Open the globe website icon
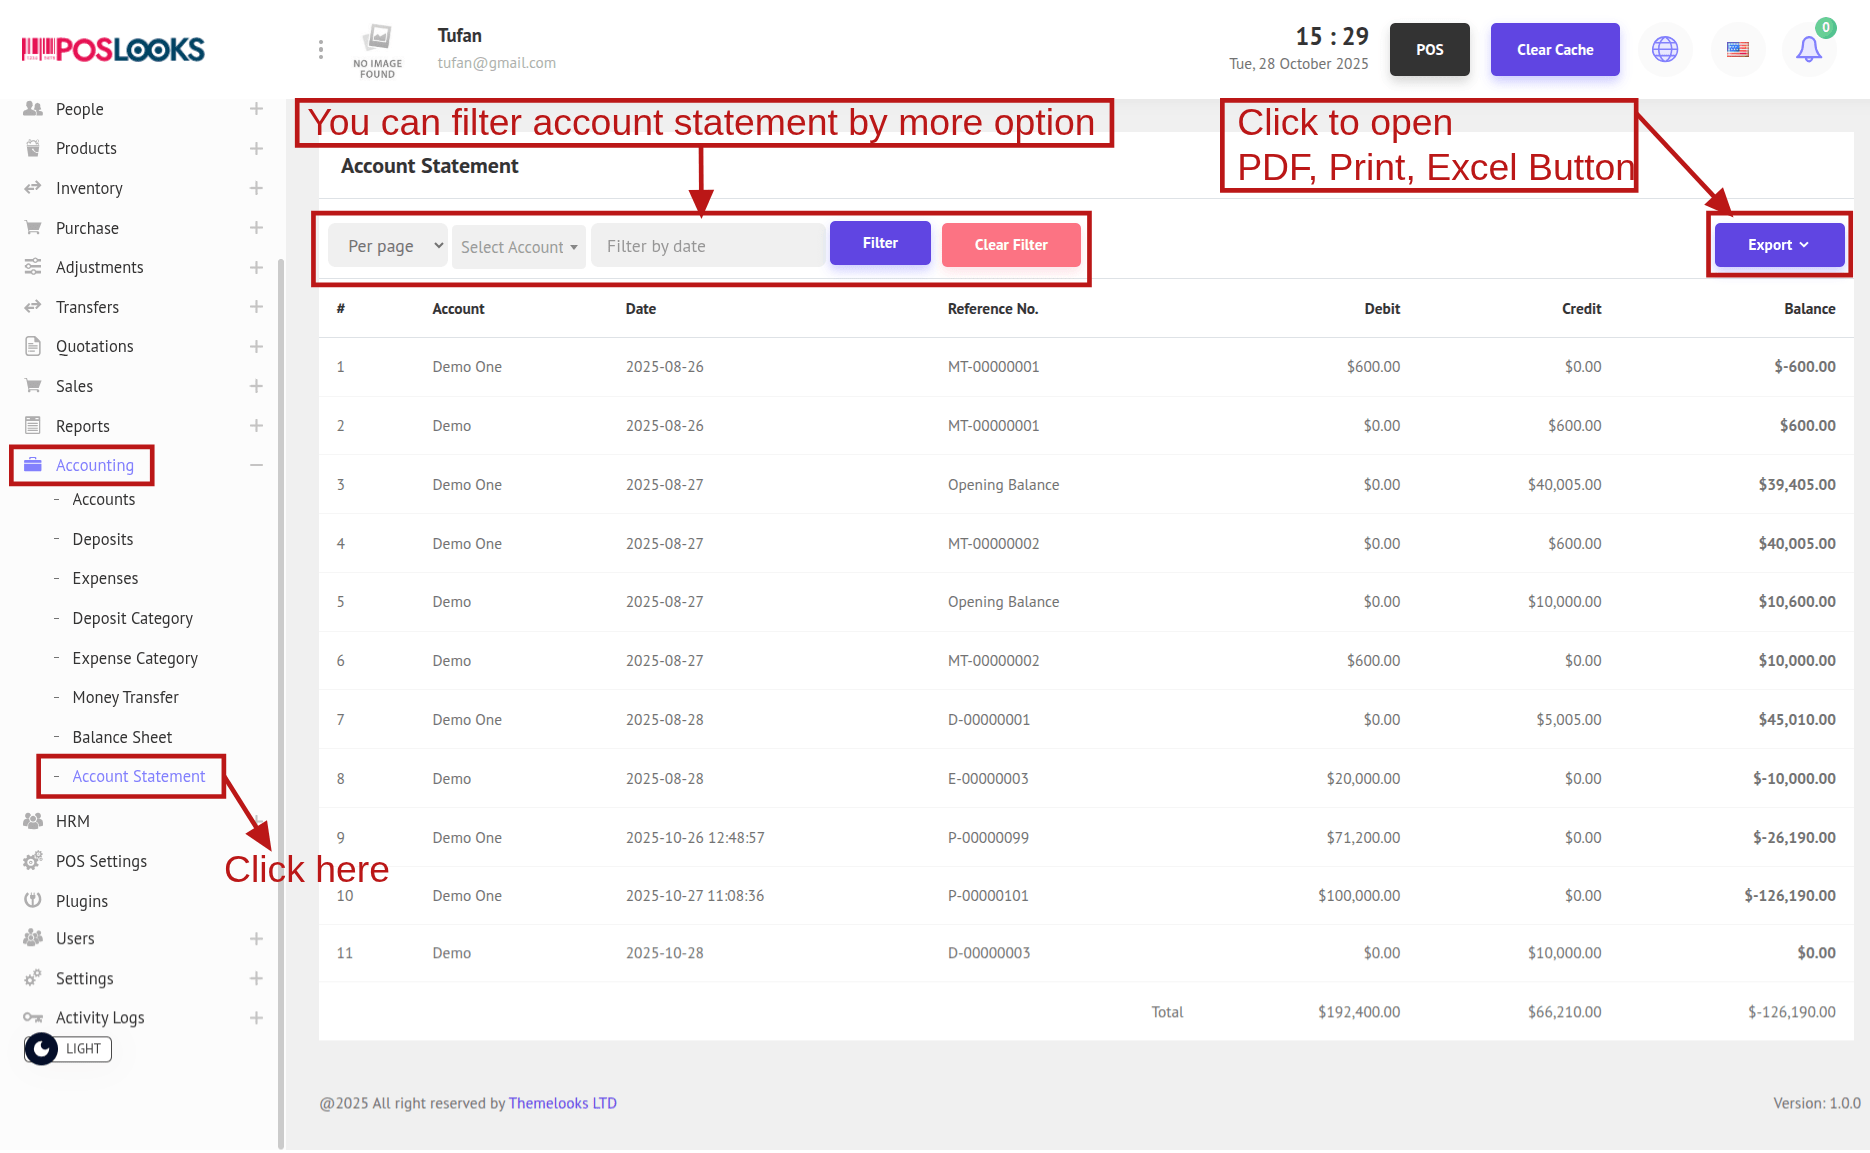Viewport: 1870px width, 1153px height. [1665, 49]
